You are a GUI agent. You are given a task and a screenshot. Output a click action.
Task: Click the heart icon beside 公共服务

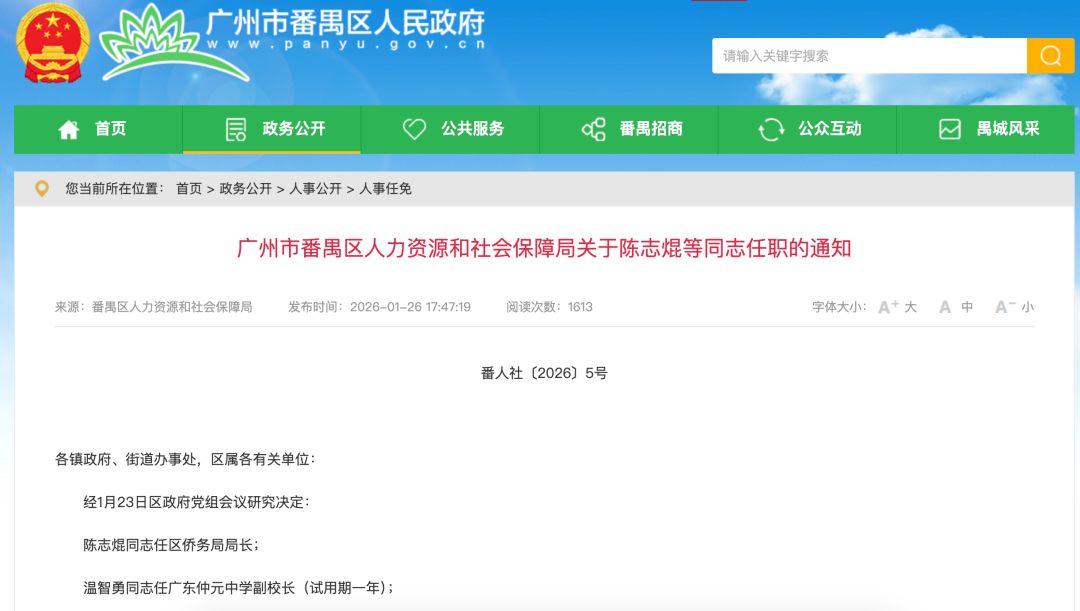coord(414,129)
